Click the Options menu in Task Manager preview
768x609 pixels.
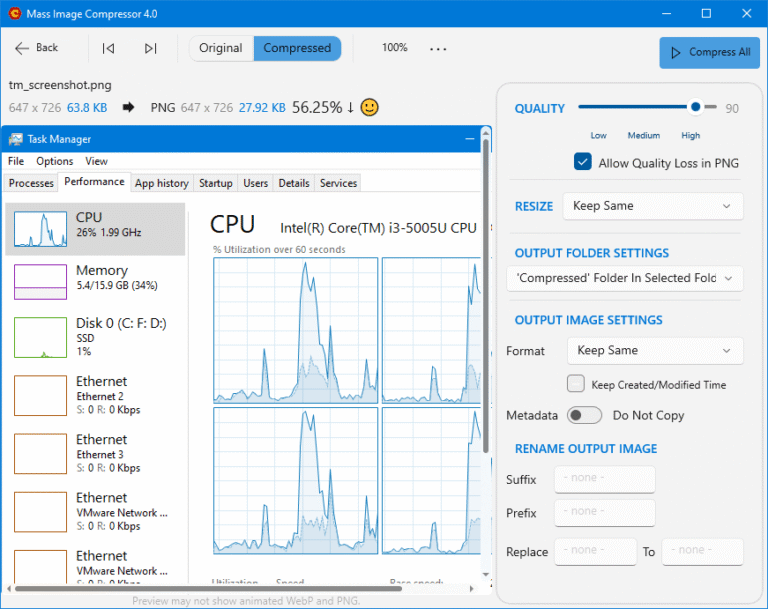coord(54,161)
